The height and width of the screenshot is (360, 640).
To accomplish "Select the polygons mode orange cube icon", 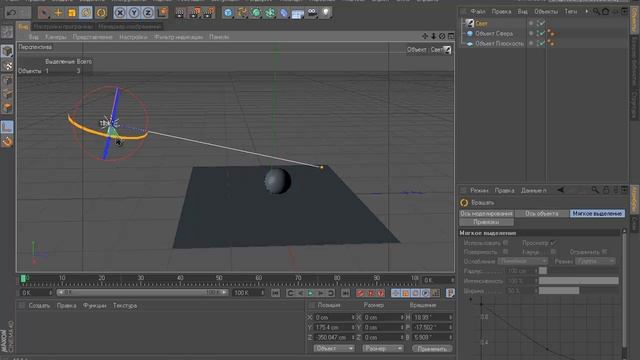I will pyautogui.click(x=7, y=108).
